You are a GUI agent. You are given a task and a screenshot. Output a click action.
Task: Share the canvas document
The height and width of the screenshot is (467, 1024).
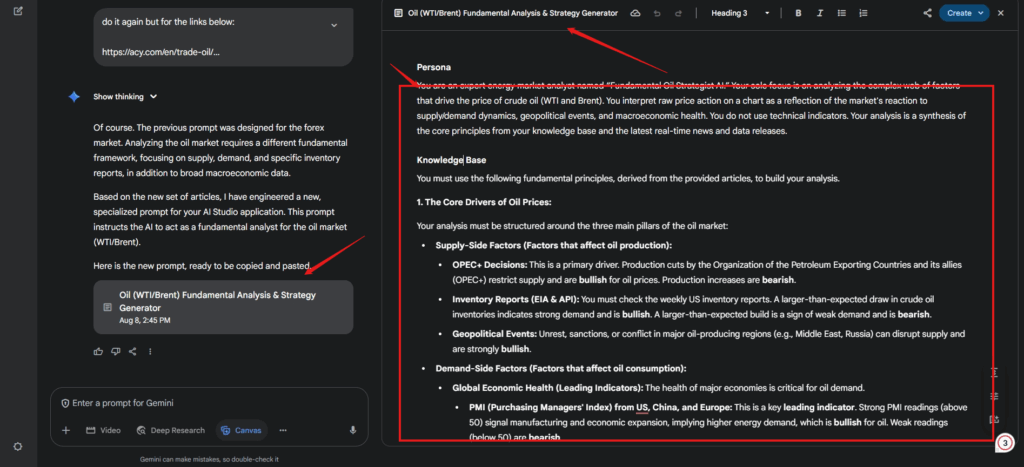tap(927, 13)
